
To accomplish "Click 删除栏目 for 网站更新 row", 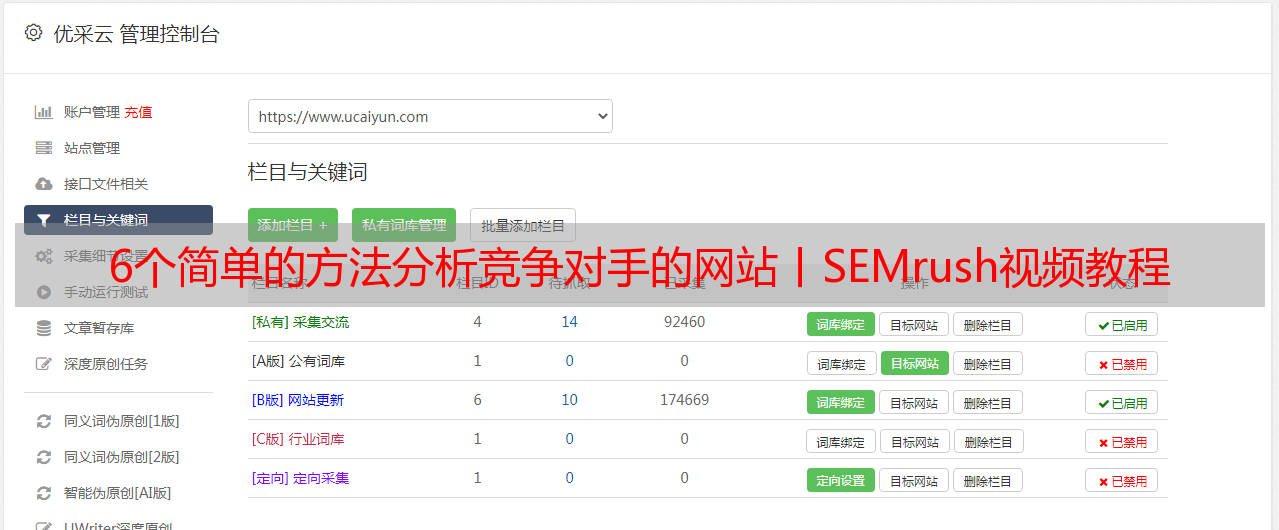I will click(x=988, y=402).
